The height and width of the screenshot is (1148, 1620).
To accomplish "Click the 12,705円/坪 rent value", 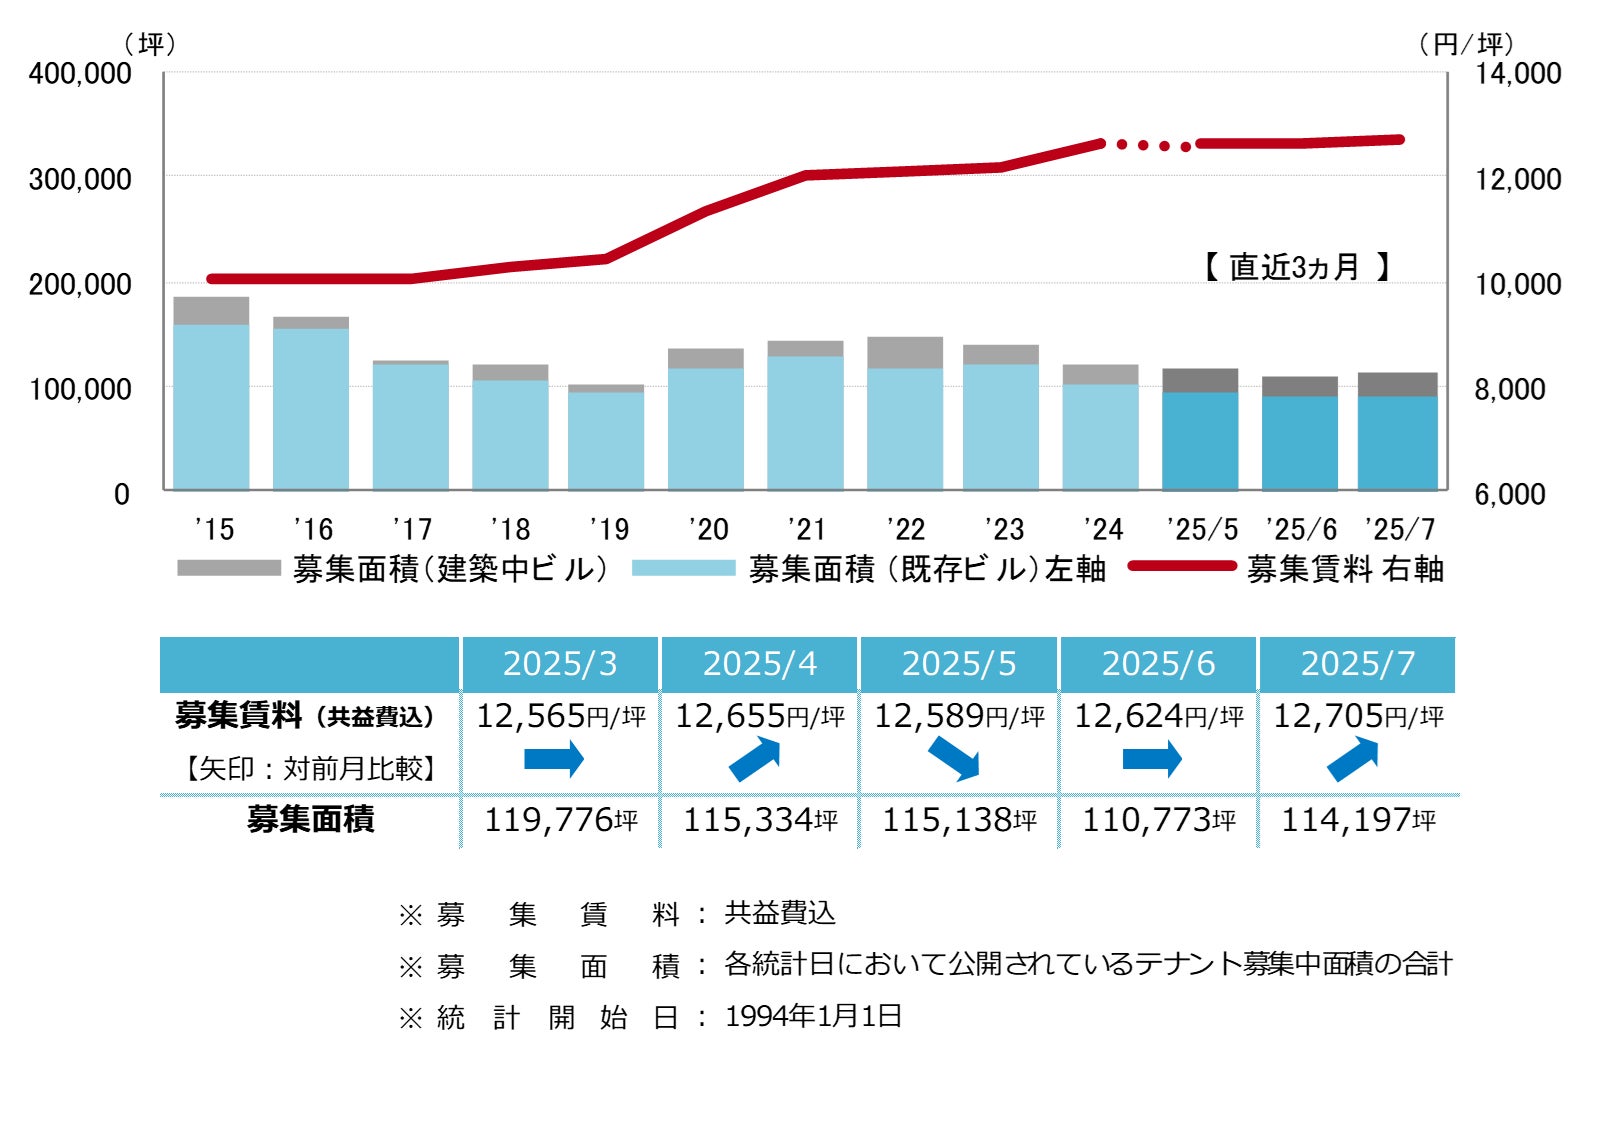I will click(x=1358, y=716).
